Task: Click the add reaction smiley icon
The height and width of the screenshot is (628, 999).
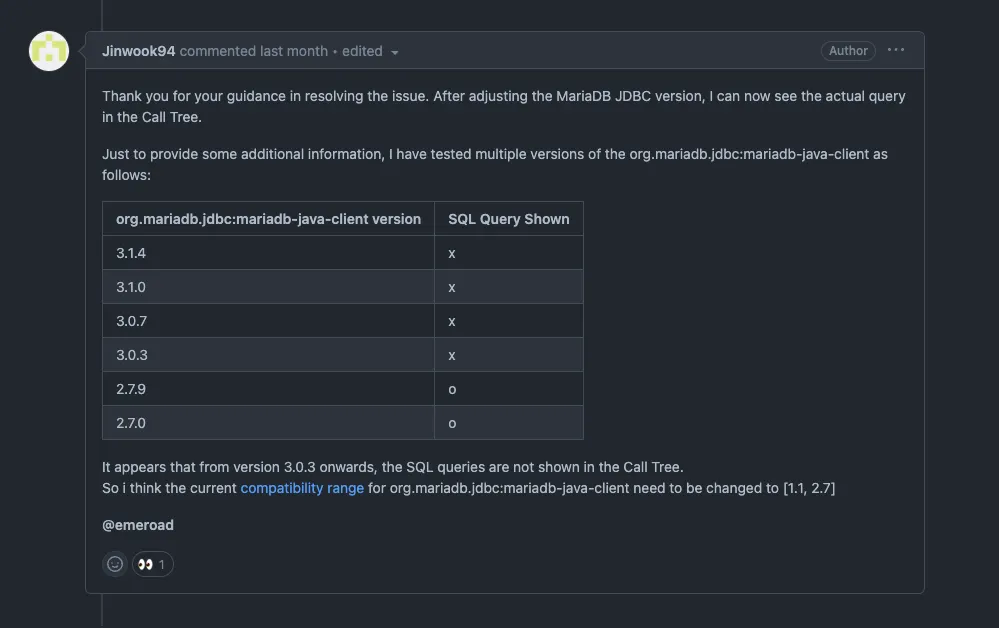Action: pos(115,564)
